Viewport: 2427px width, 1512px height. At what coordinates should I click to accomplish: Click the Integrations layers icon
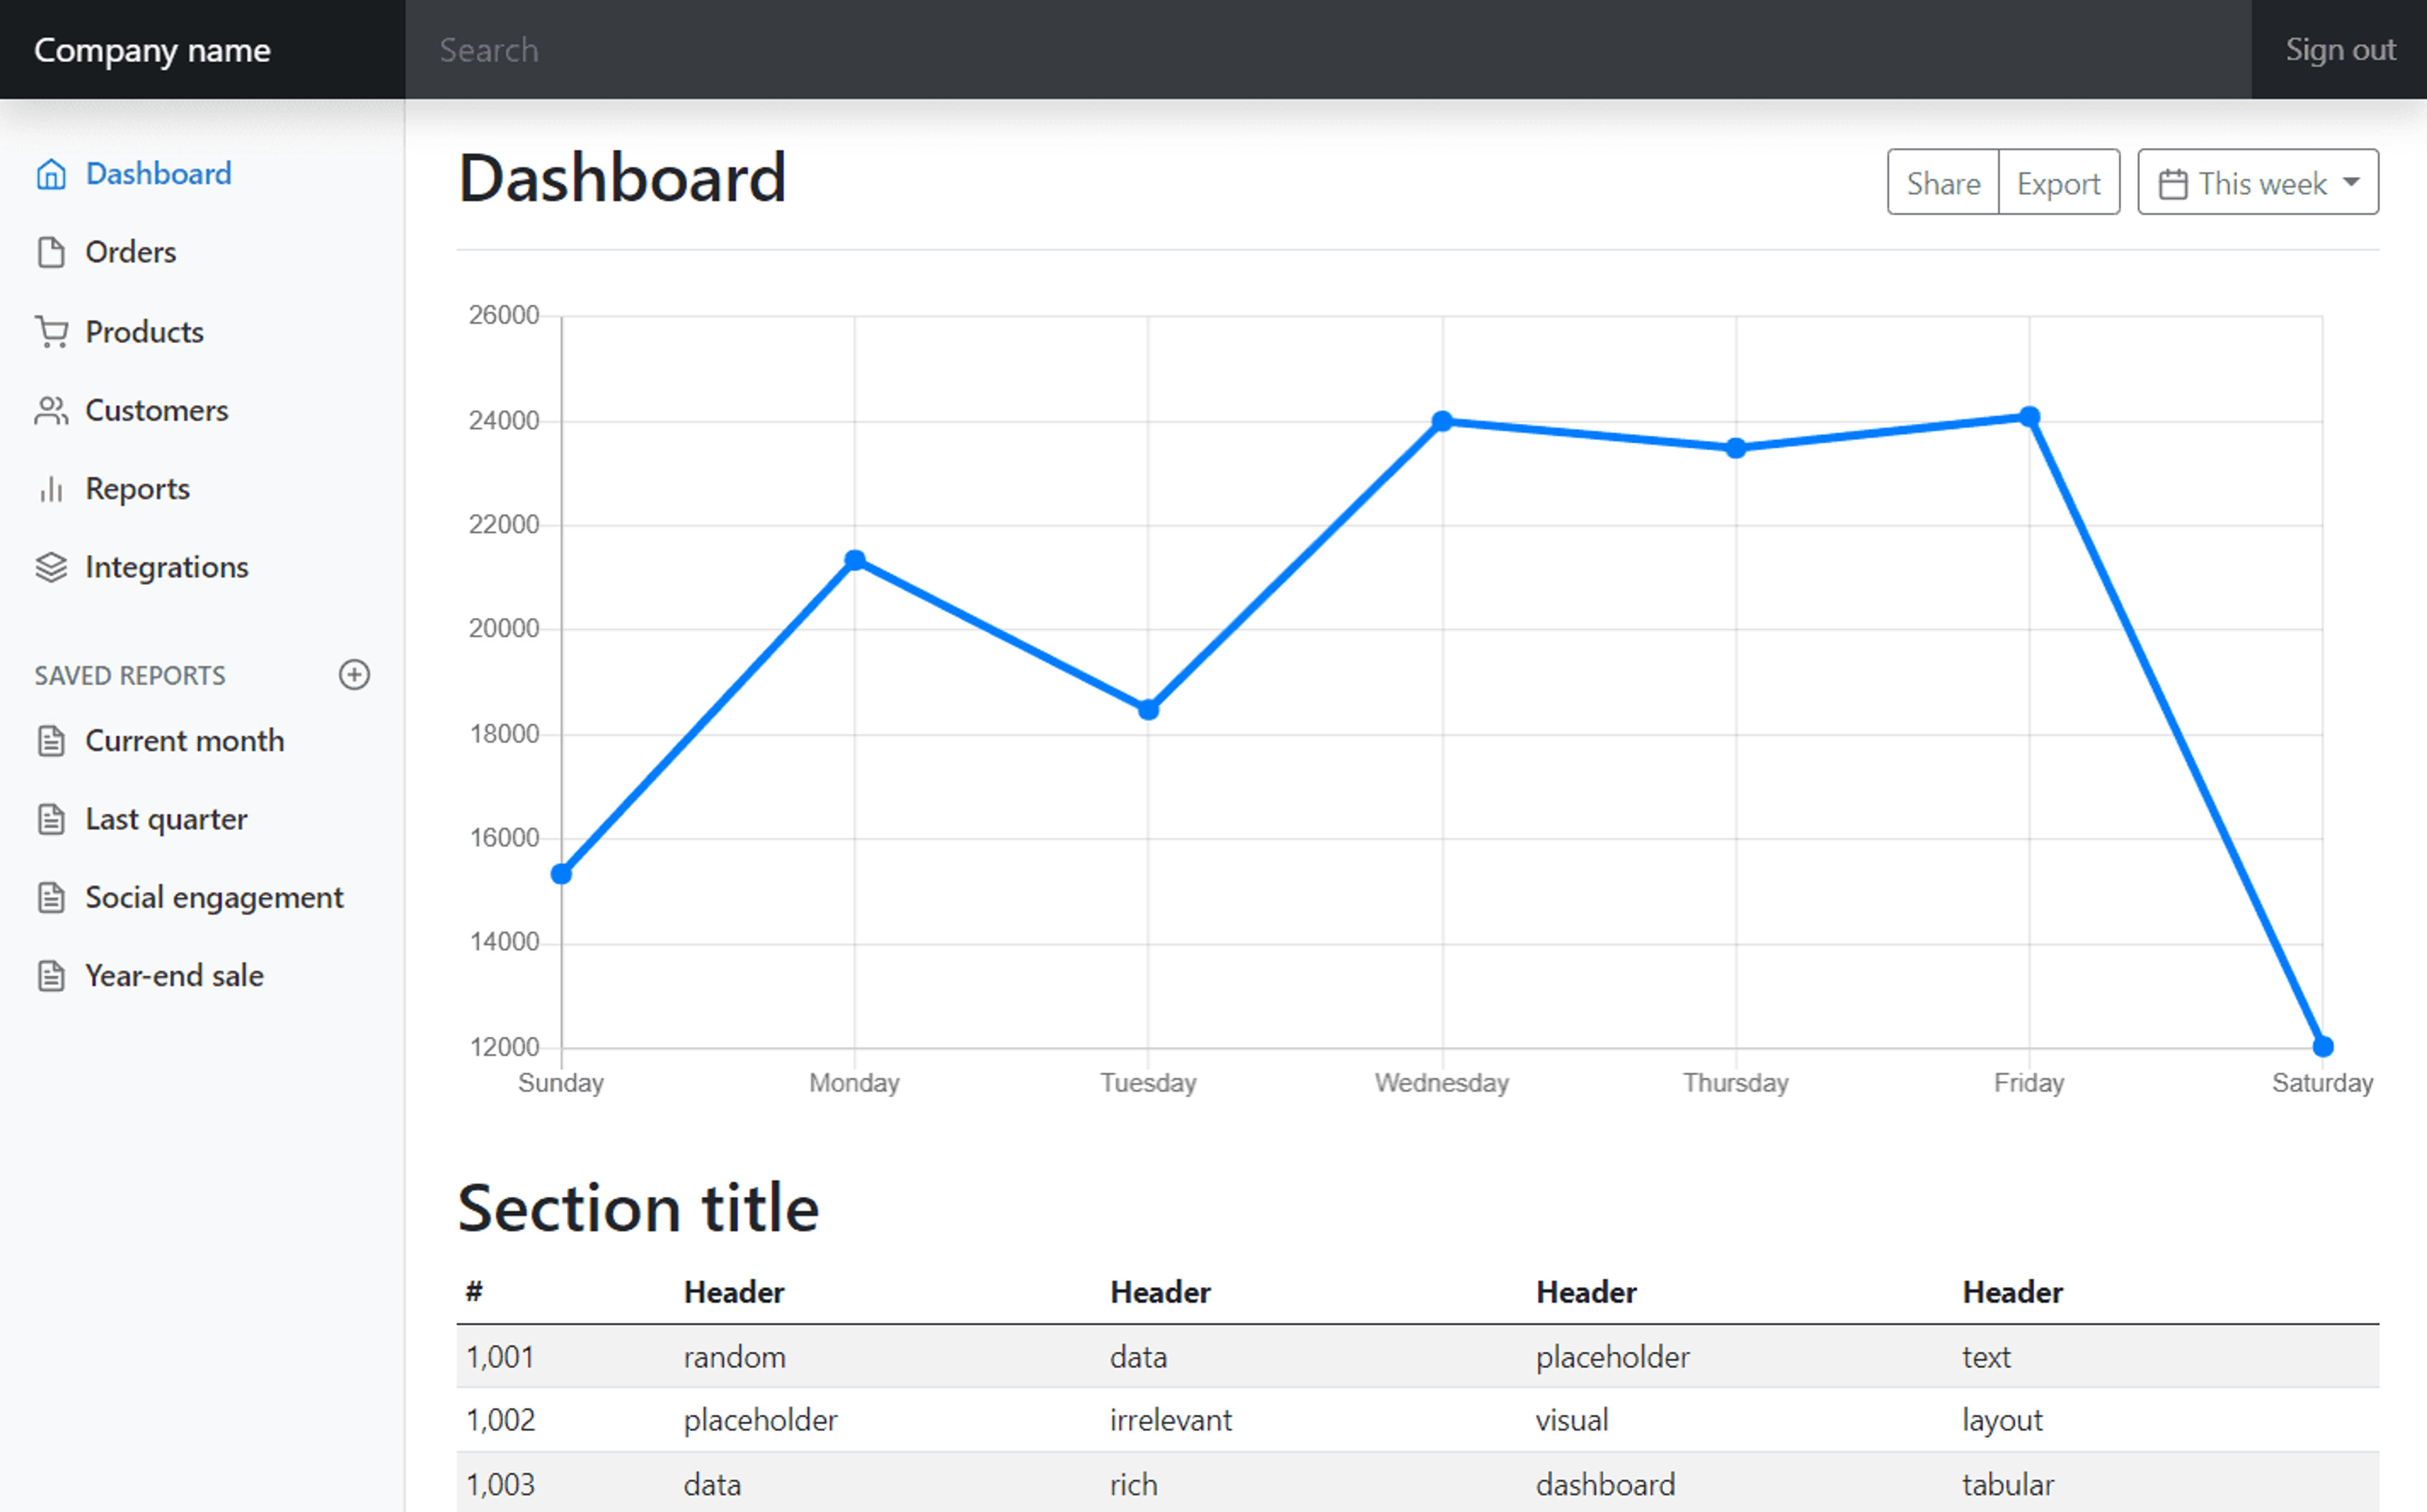(x=51, y=567)
